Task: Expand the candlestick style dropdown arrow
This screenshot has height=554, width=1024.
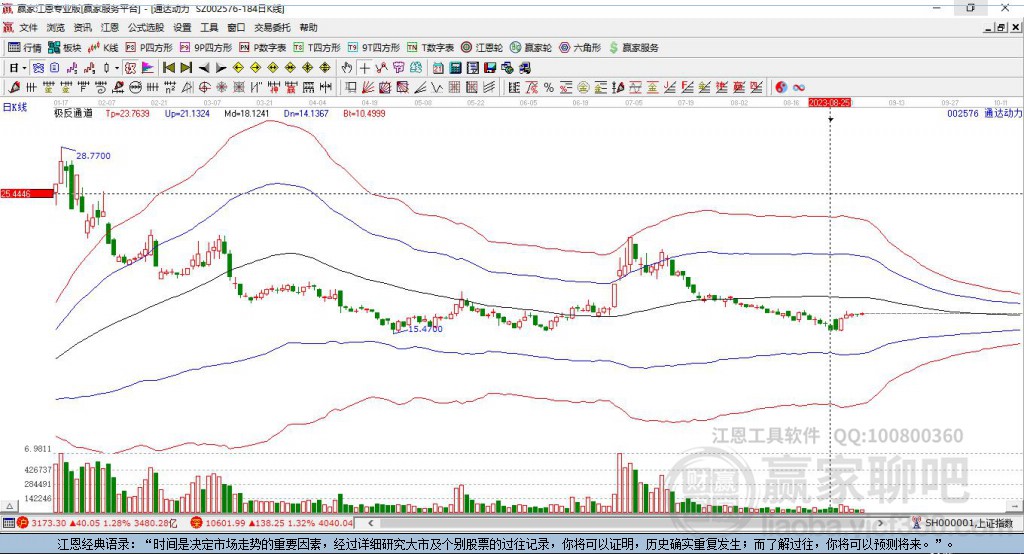Action: coord(116,68)
